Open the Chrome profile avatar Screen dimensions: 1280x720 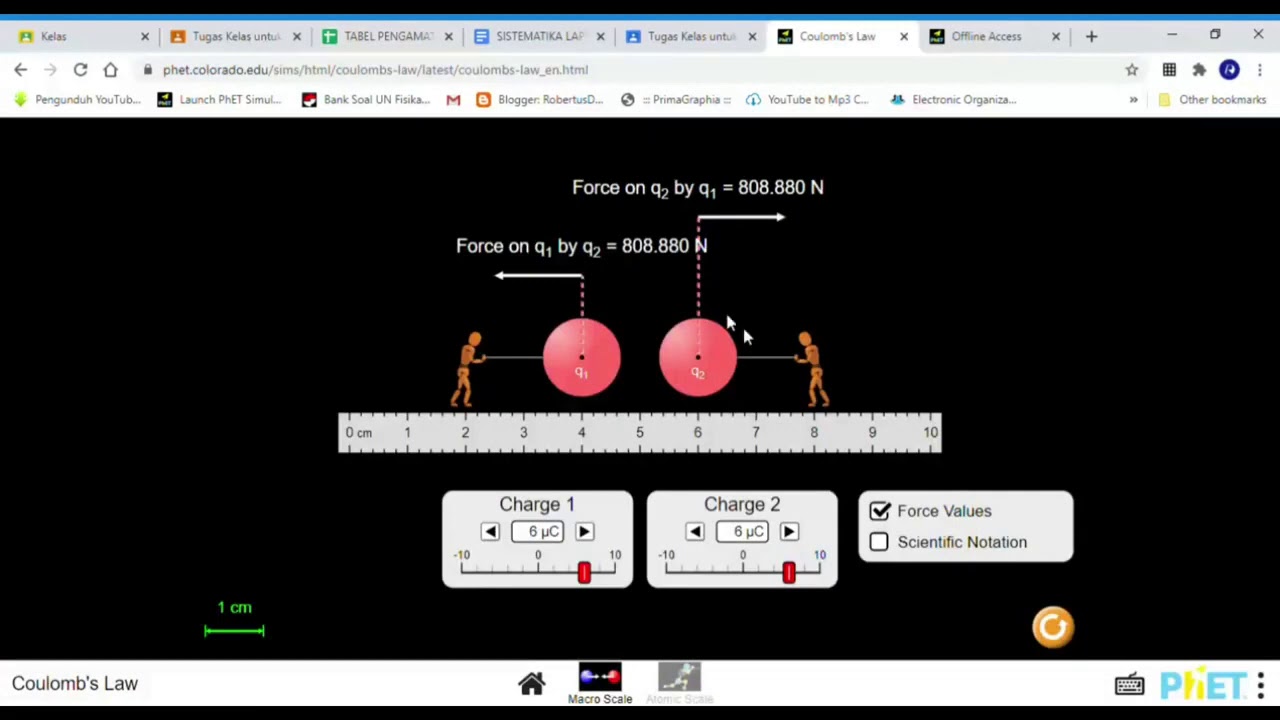(x=1230, y=70)
